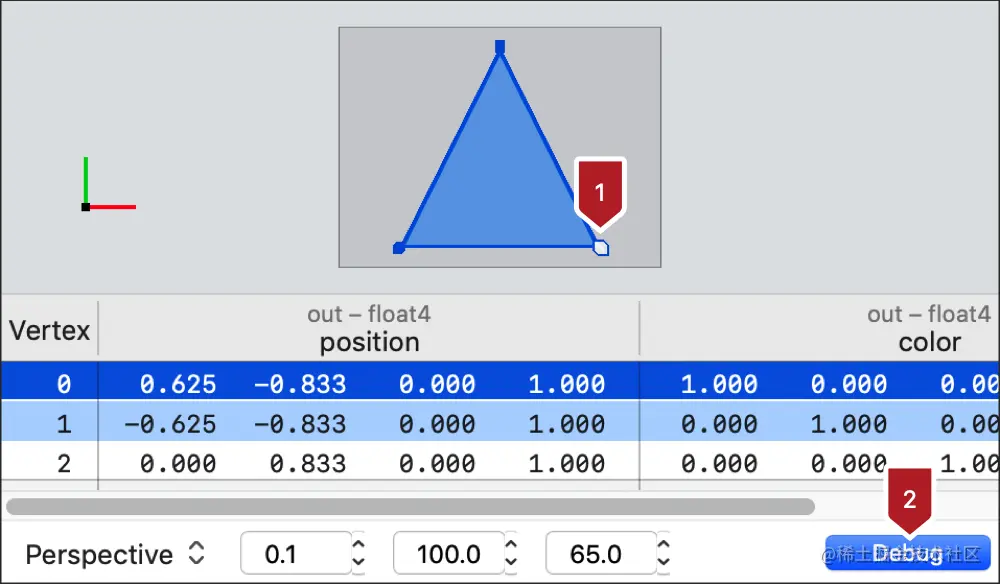Click the 0.625 position value in row 0
This screenshot has height=584, width=1000.
[177, 384]
